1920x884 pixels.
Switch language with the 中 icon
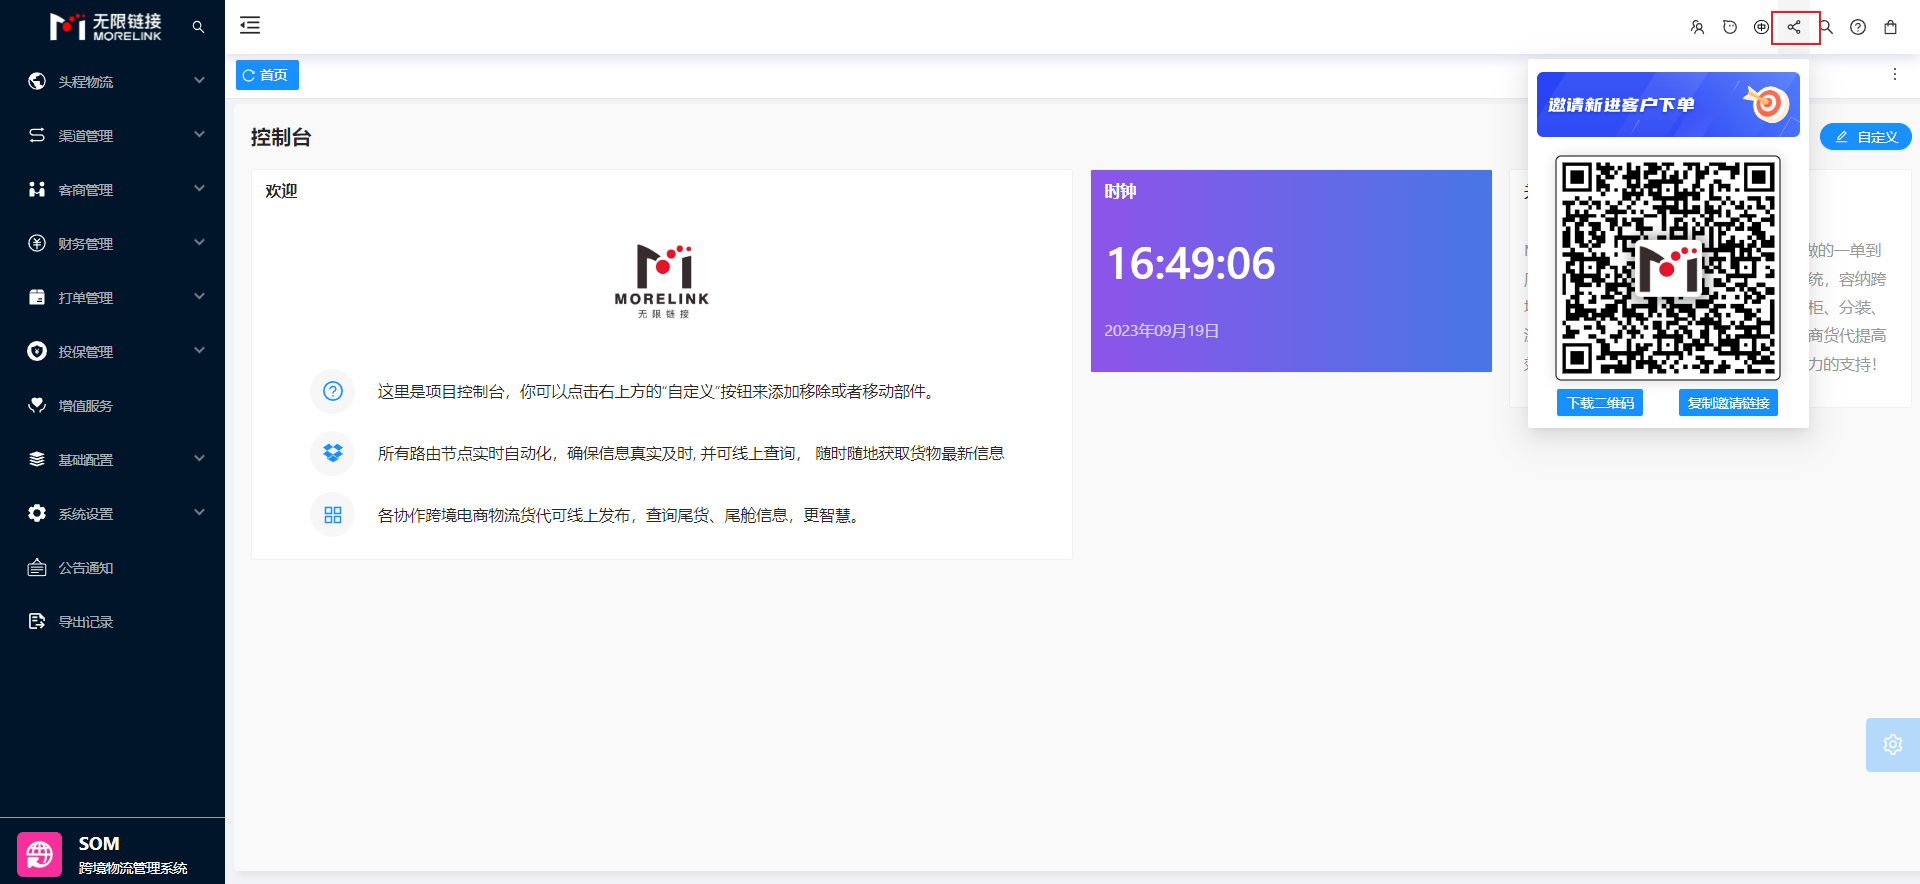(x=1761, y=27)
